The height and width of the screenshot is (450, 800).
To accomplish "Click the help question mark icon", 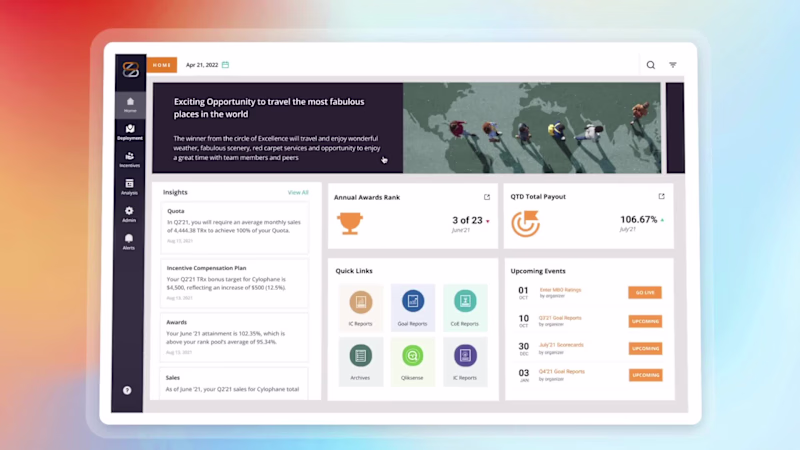I will (x=127, y=390).
